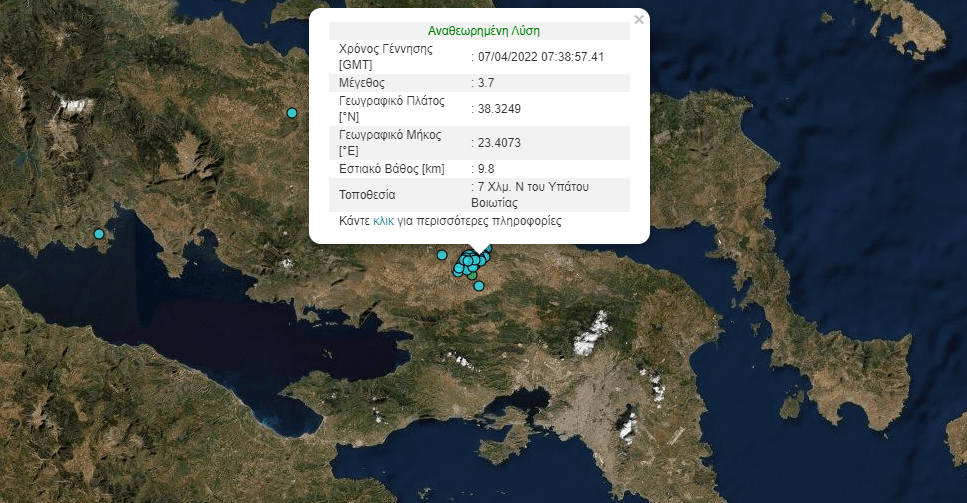
Task: Click the latitude value 38.3249
Action: [x=499, y=108]
